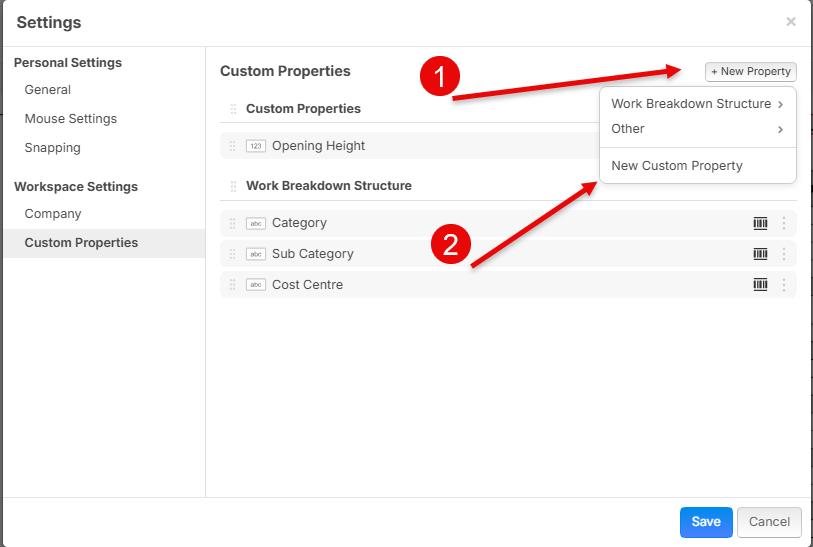
Task: Open the General settings tab
Action: point(48,90)
